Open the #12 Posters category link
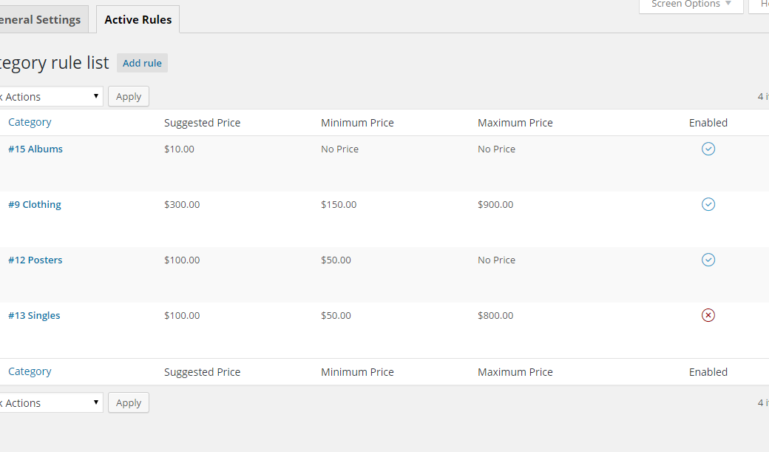 [x=35, y=260]
